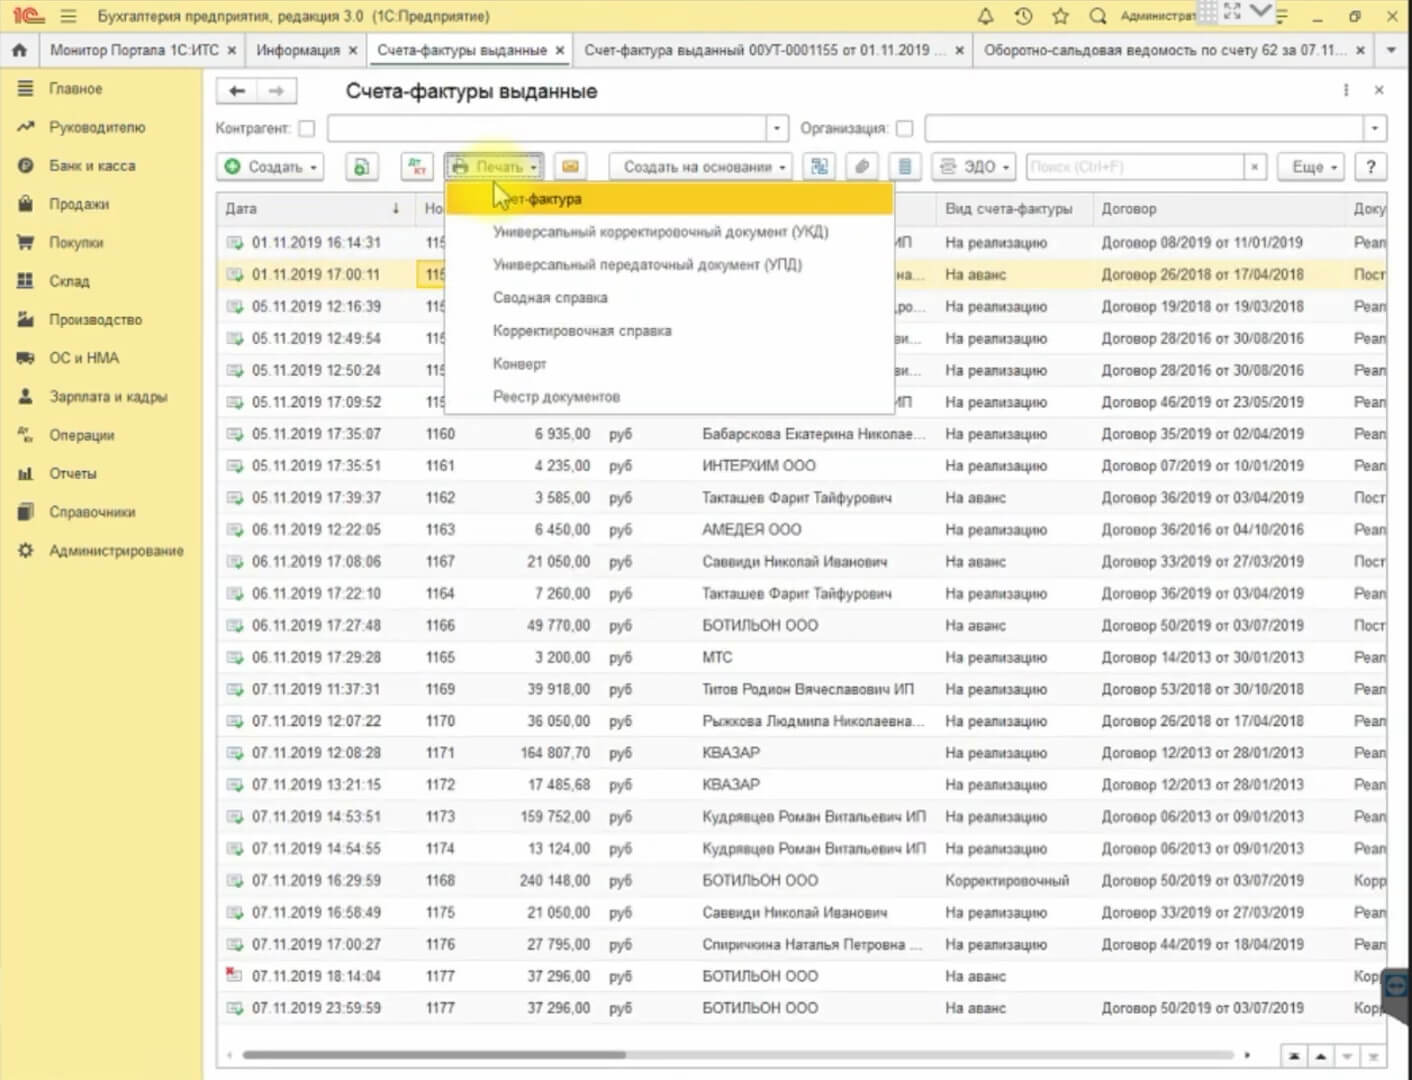The height and width of the screenshot is (1080, 1412).
Task: Clear the search field with the x
Action: click(1255, 167)
